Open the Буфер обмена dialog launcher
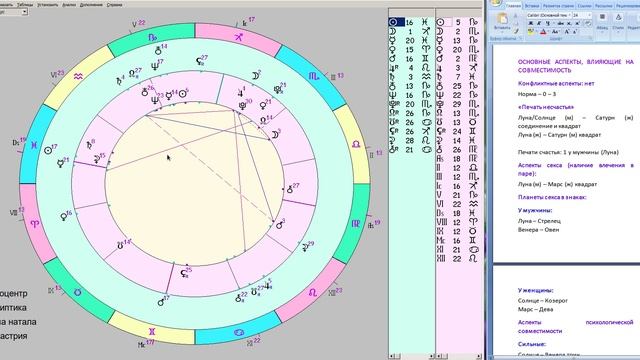 pyautogui.click(x=520, y=38)
